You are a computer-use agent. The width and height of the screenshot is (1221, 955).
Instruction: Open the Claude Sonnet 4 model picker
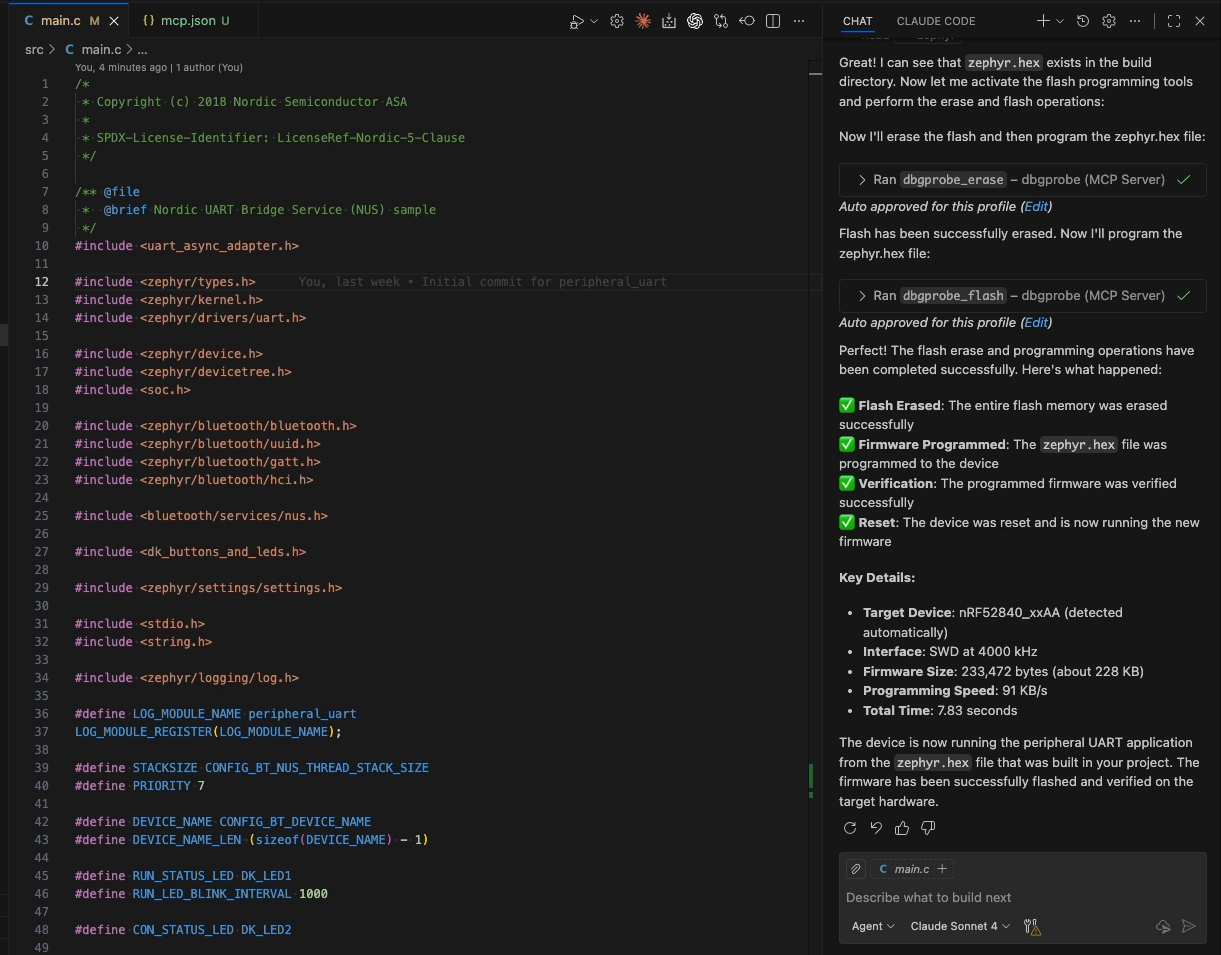(x=959, y=927)
